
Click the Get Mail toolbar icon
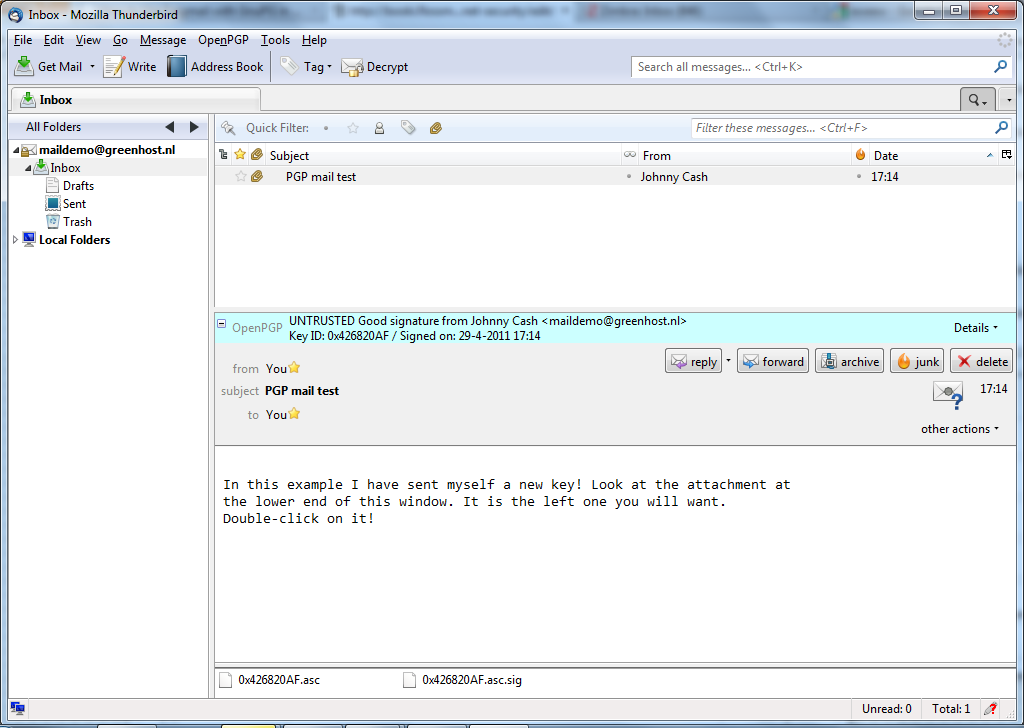pyautogui.click(x=25, y=67)
